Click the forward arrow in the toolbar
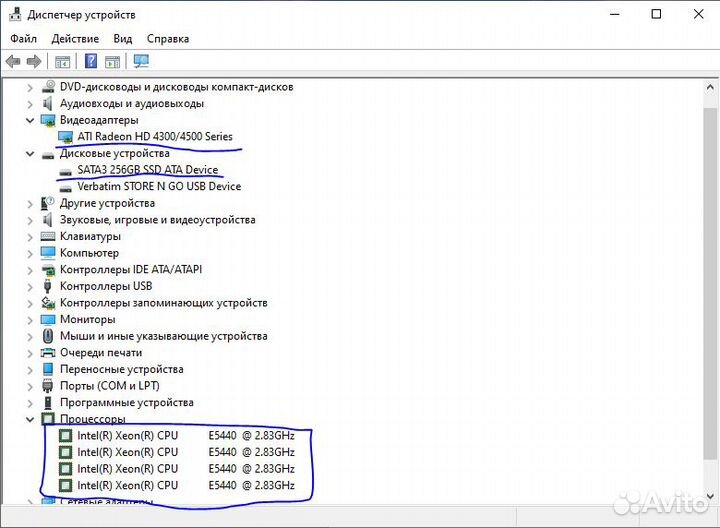720x528 pixels. pos(33,61)
